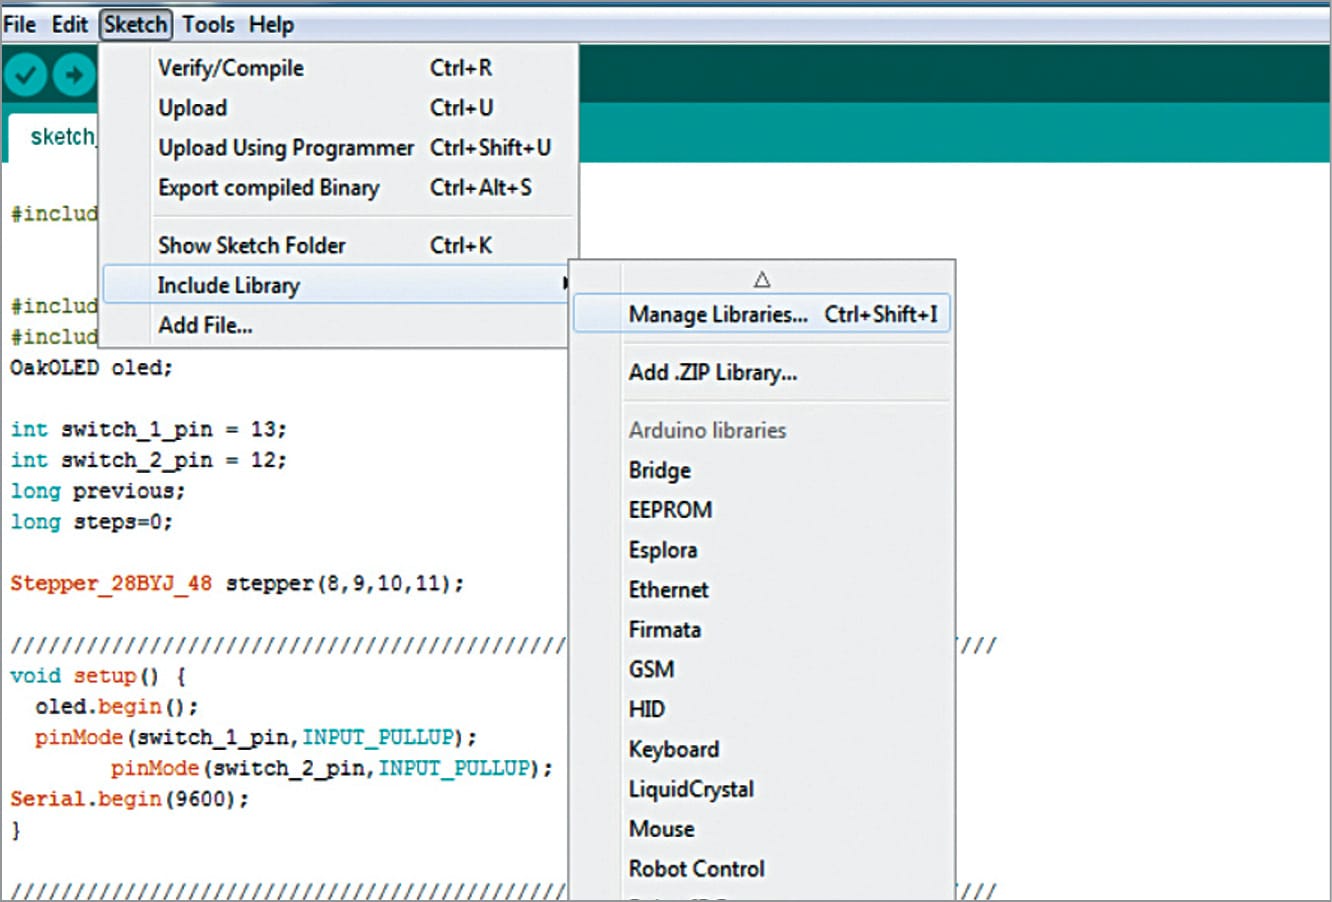
Task: Include the EEPROM library
Action: [x=670, y=510]
